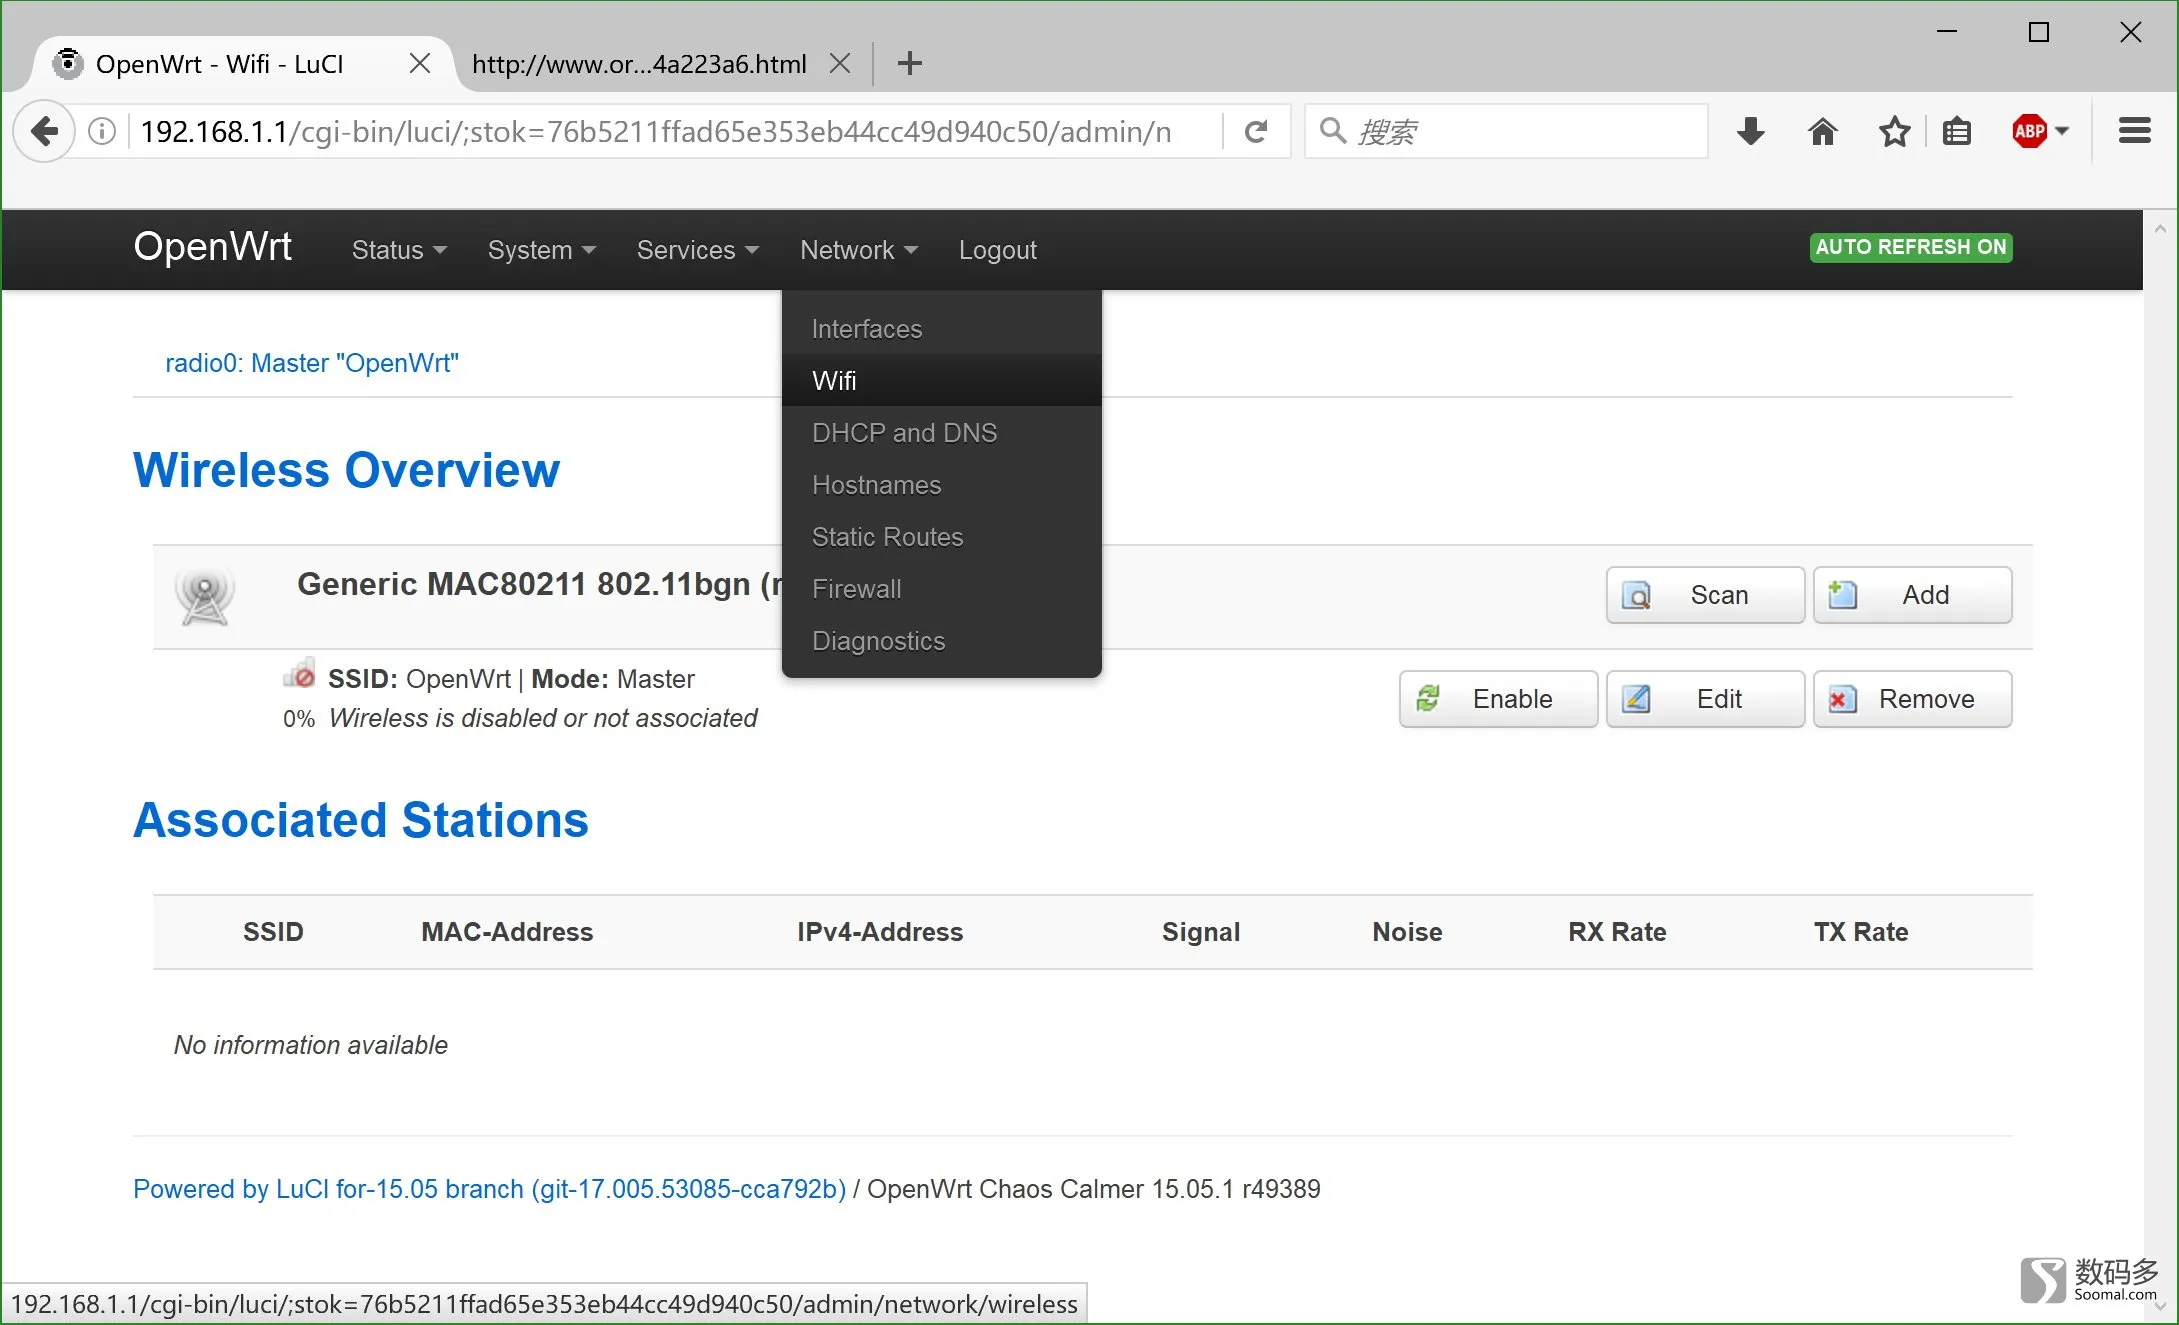The width and height of the screenshot is (2179, 1325).
Task: Click the Scan button
Action: tap(1705, 595)
